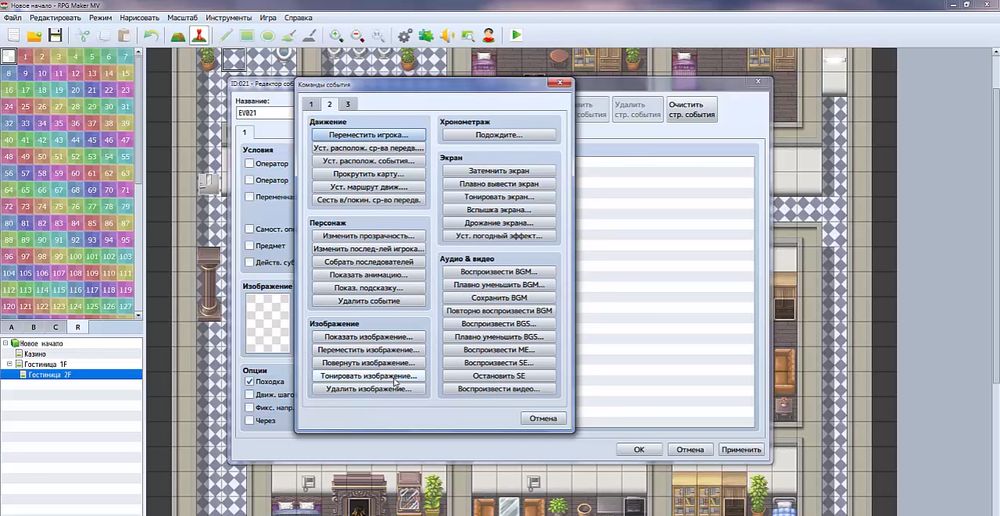Screen dimensions: 1000x516
Task: Open the Редактировать menu
Action: tap(55, 17)
